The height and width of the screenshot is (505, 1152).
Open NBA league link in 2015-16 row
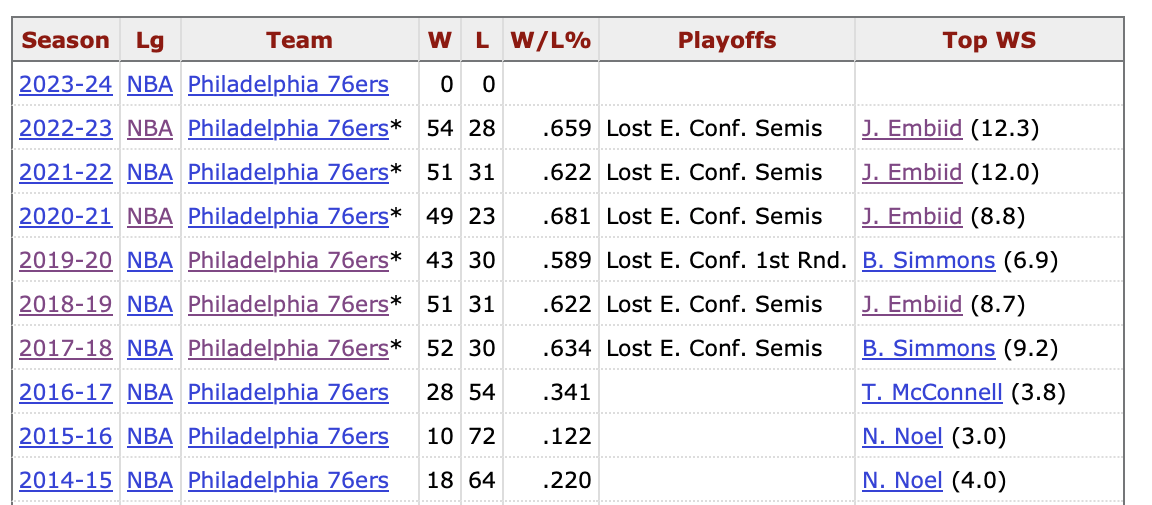point(150,437)
